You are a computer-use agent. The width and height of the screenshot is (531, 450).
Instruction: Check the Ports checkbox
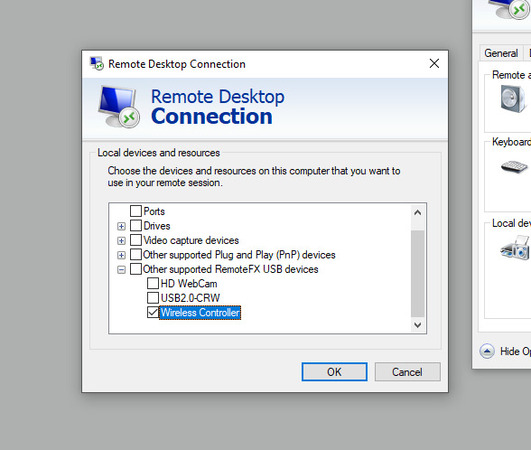(x=136, y=211)
